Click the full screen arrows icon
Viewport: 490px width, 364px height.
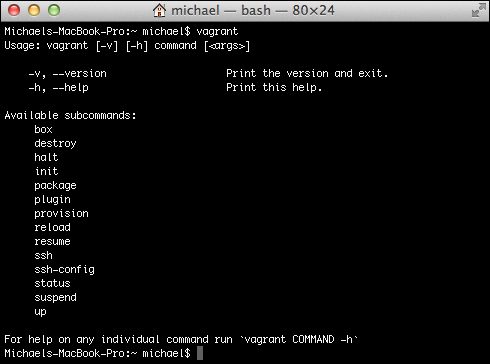pos(479,10)
